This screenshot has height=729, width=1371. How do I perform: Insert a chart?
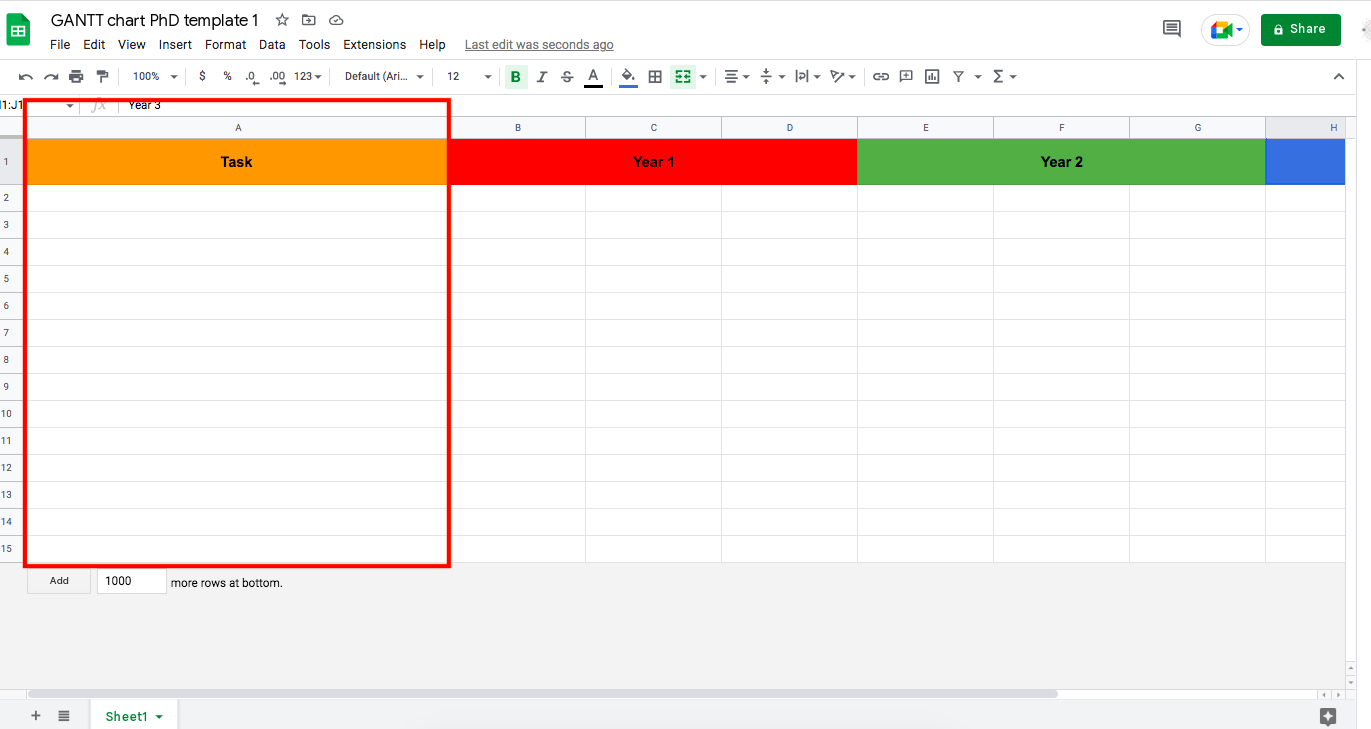click(931, 76)
